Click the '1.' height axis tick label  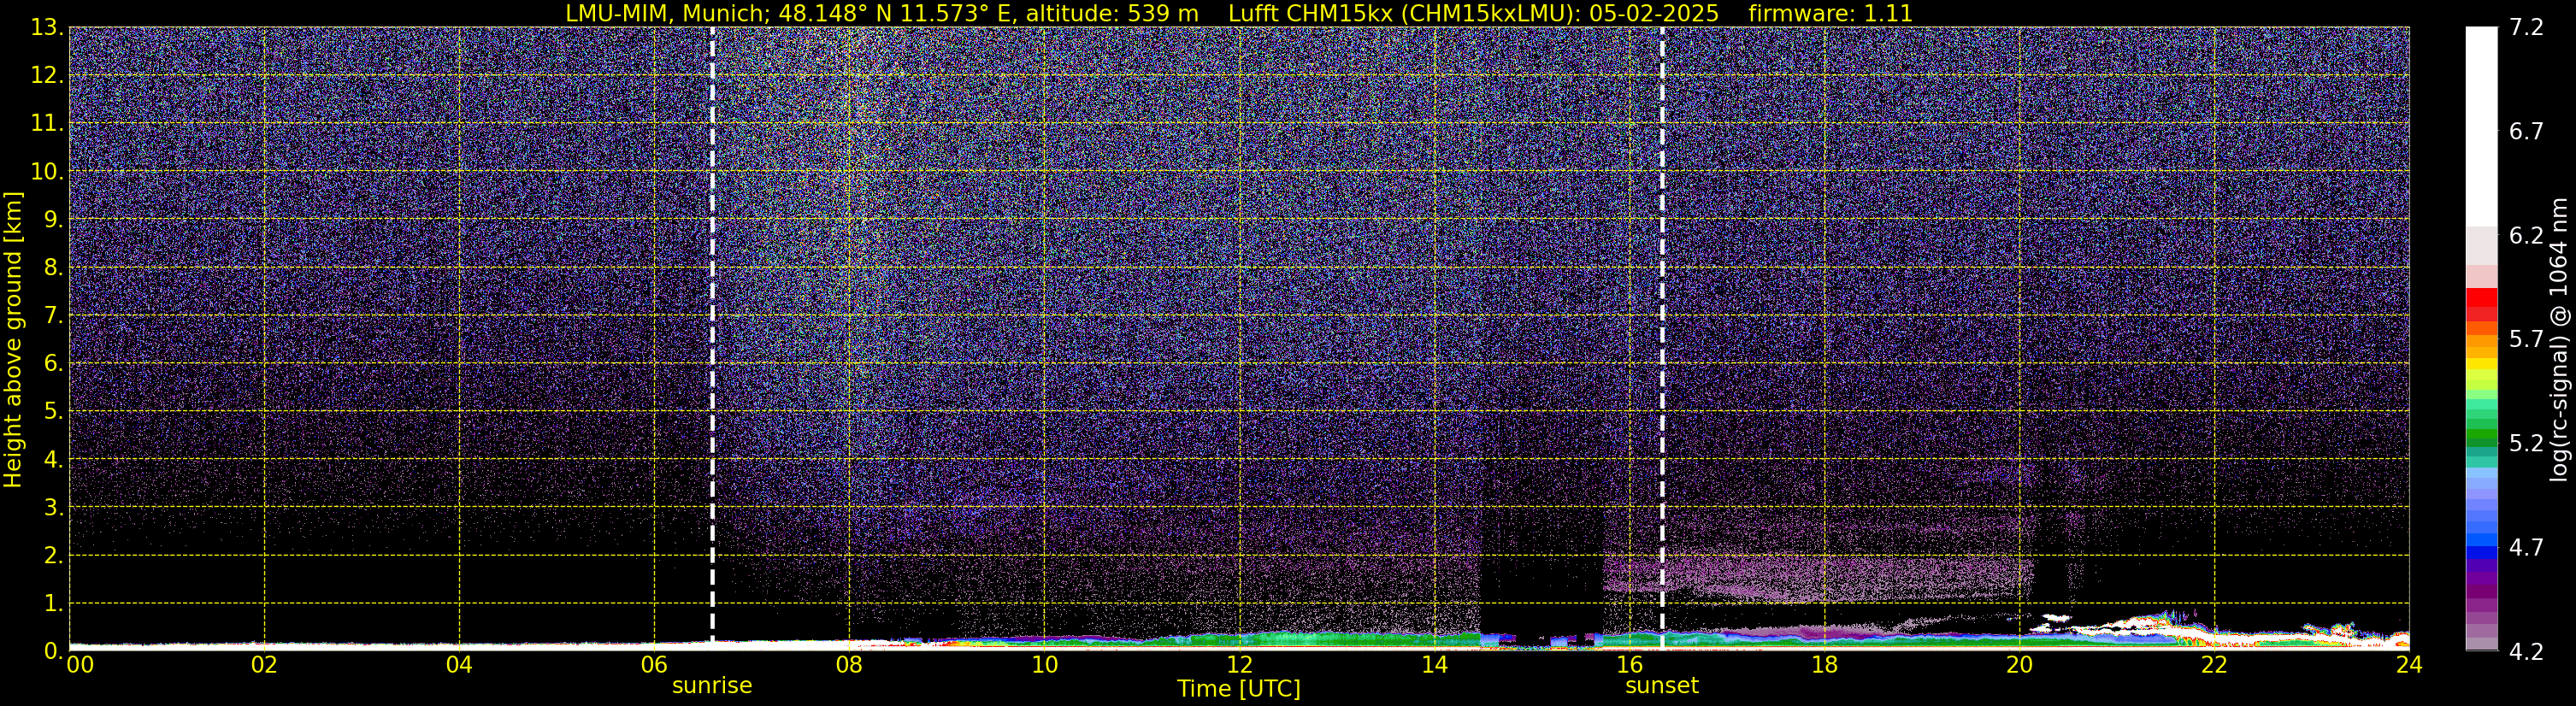click(x=53, y=604)
